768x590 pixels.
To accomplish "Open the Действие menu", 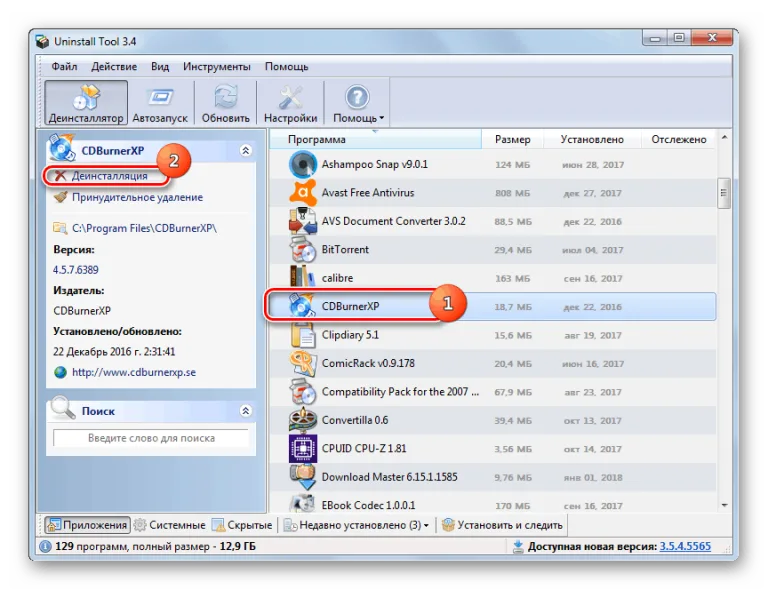I will (x=114, y=67).
